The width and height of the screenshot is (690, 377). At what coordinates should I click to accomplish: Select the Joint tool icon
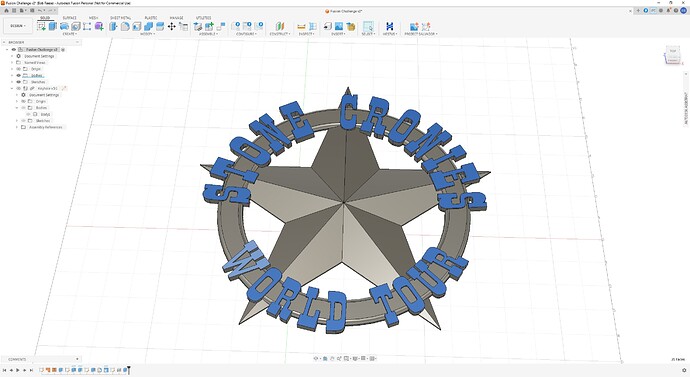pos(221,26)
